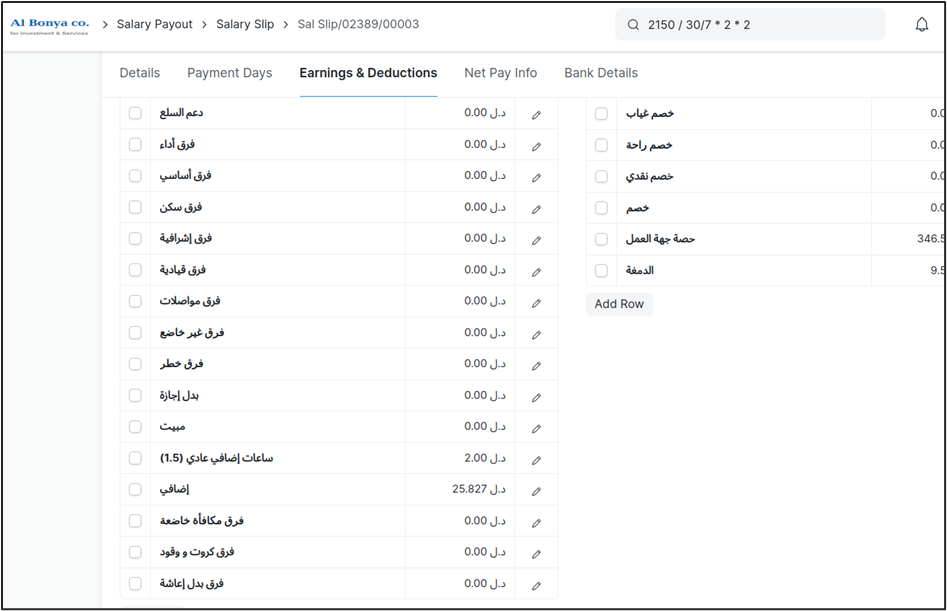Edit the مبيت row using pencil icon
This screenshot has width=947, height=611.
(536, 428)
